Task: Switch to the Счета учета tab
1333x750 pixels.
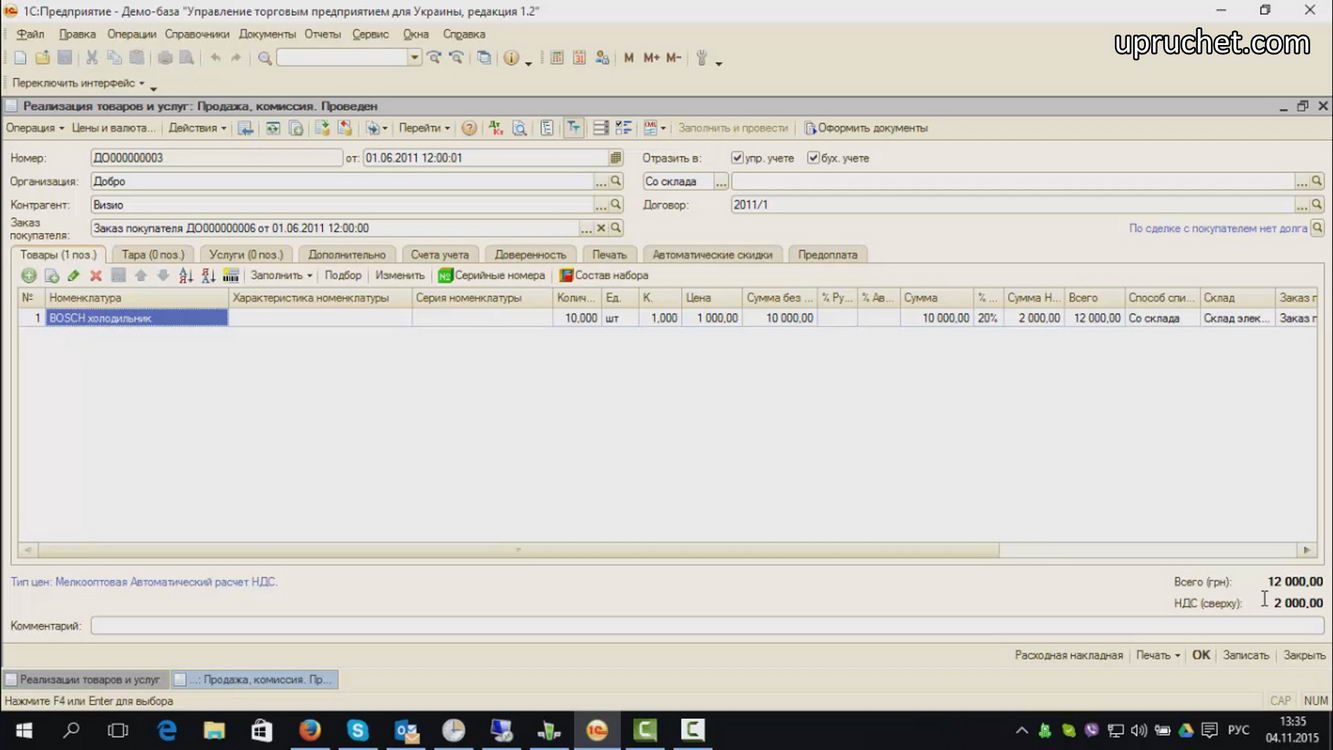Action: coord(440,255)
